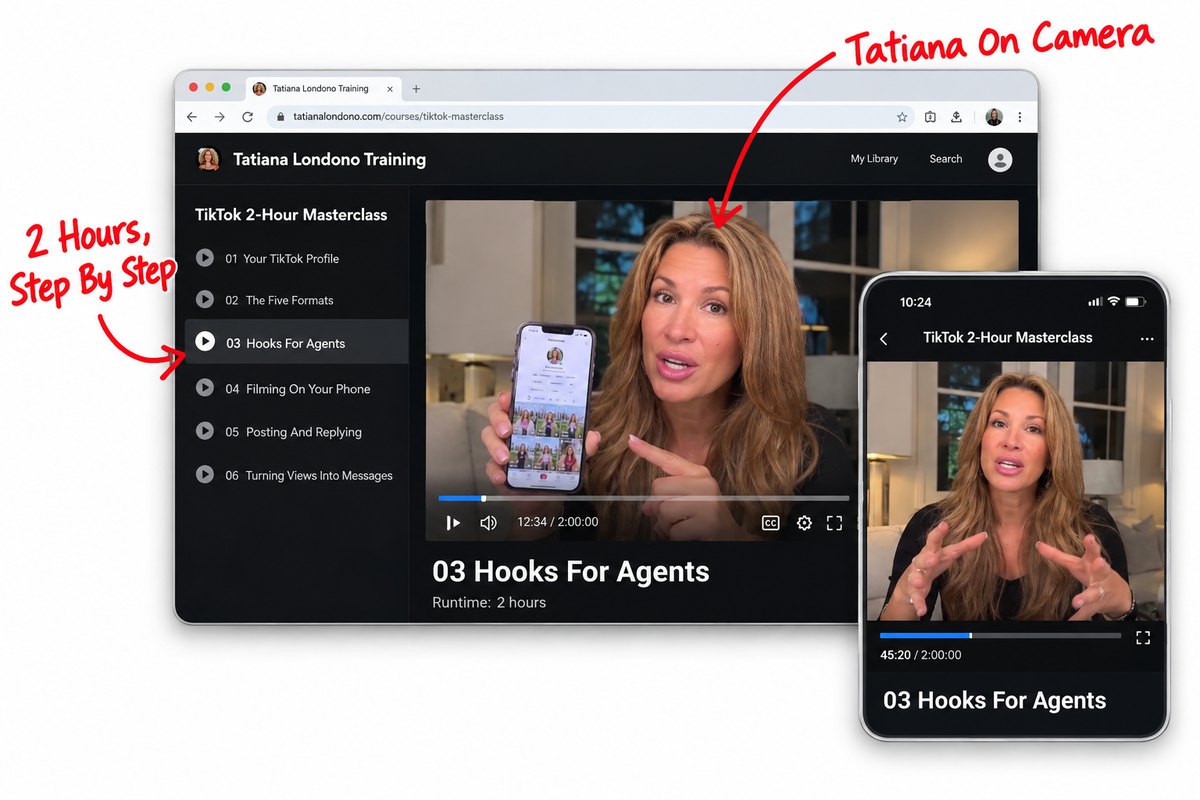Open the phone's three-dot more menu
The height and width of the screenshot is (800, 1200).
pyautogui.click(x=1147, y=339)
